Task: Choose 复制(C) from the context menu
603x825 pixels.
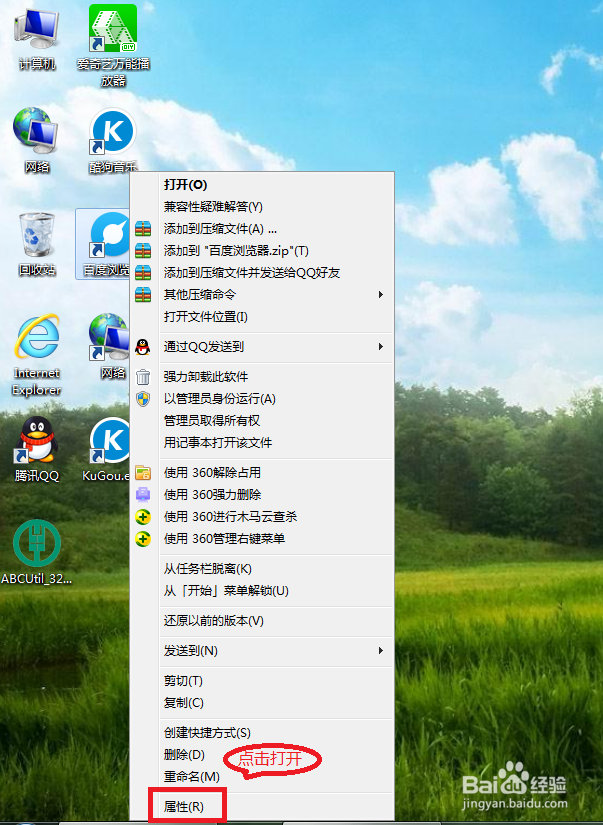Action: click(262, 703)
